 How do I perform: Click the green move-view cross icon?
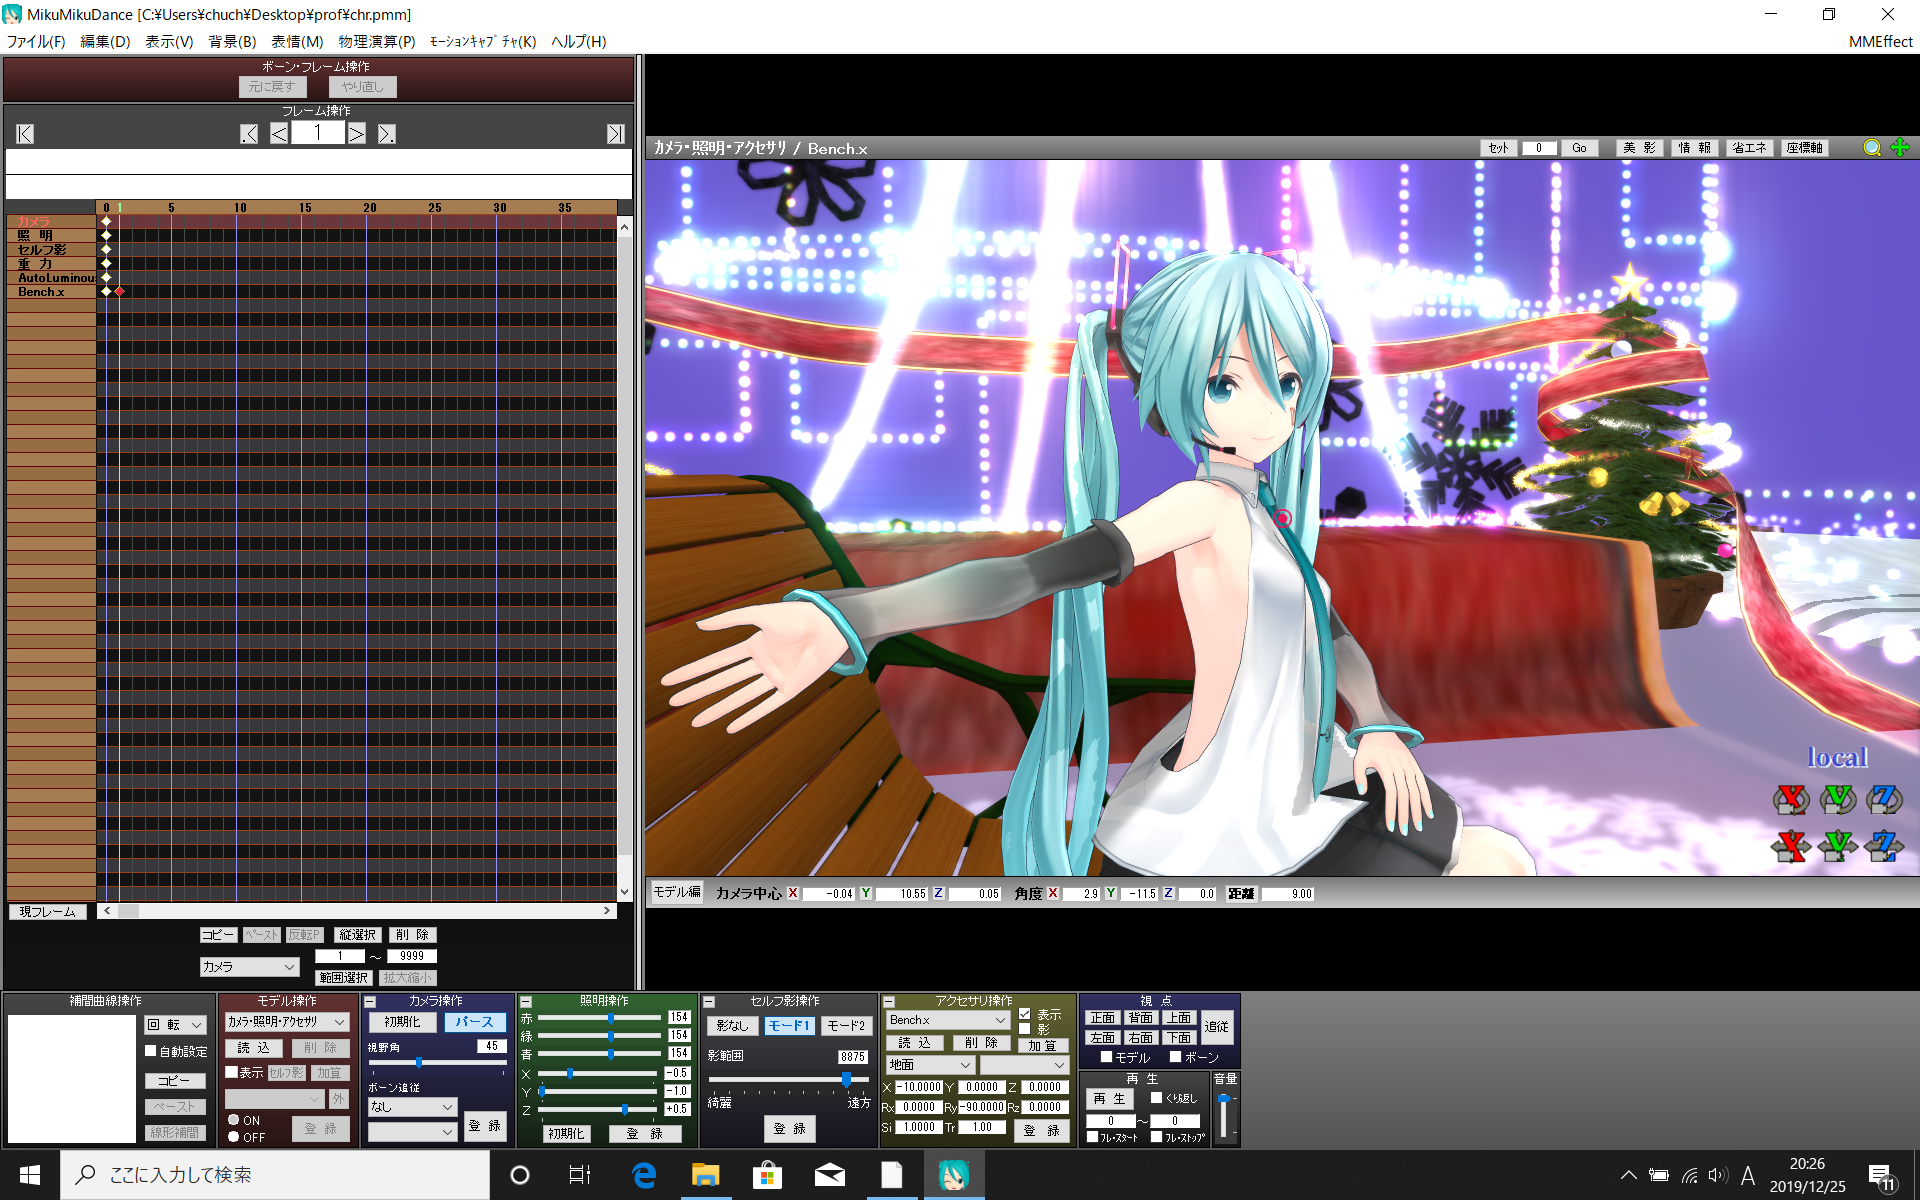click(x=1900, y=148)
